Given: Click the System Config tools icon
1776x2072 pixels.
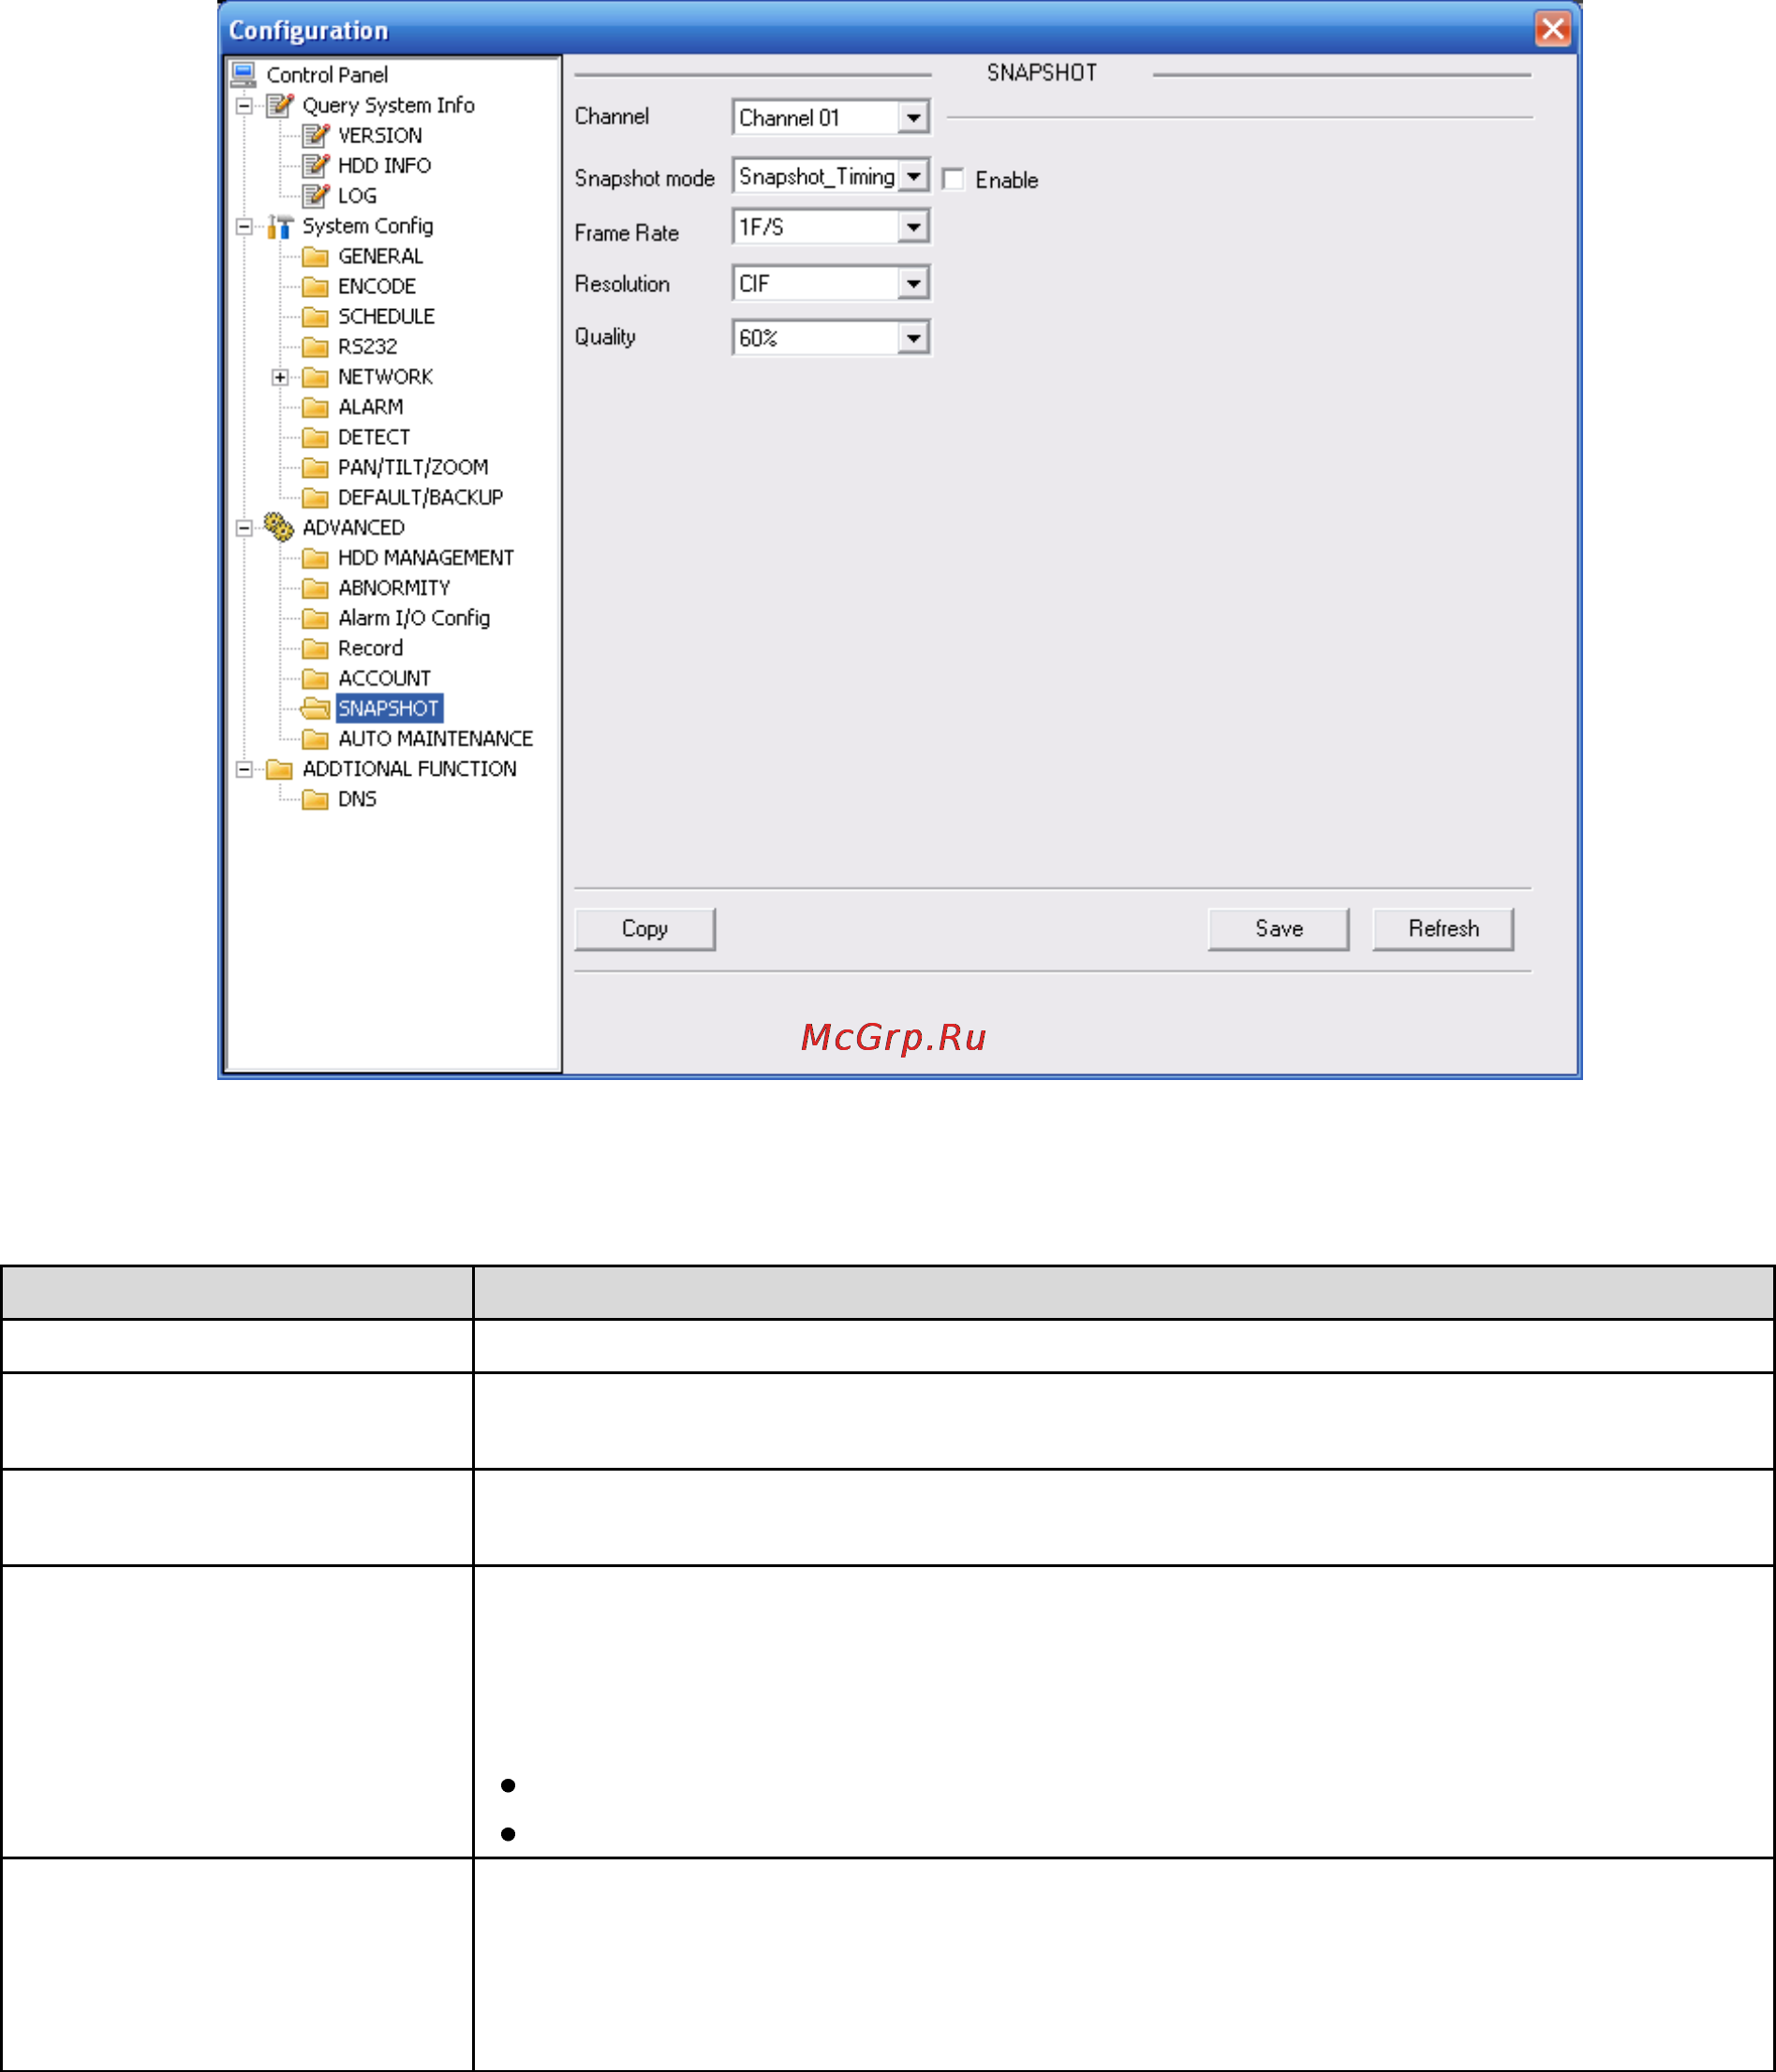Looking at the screenshot, I should click(x=280, y=226).
